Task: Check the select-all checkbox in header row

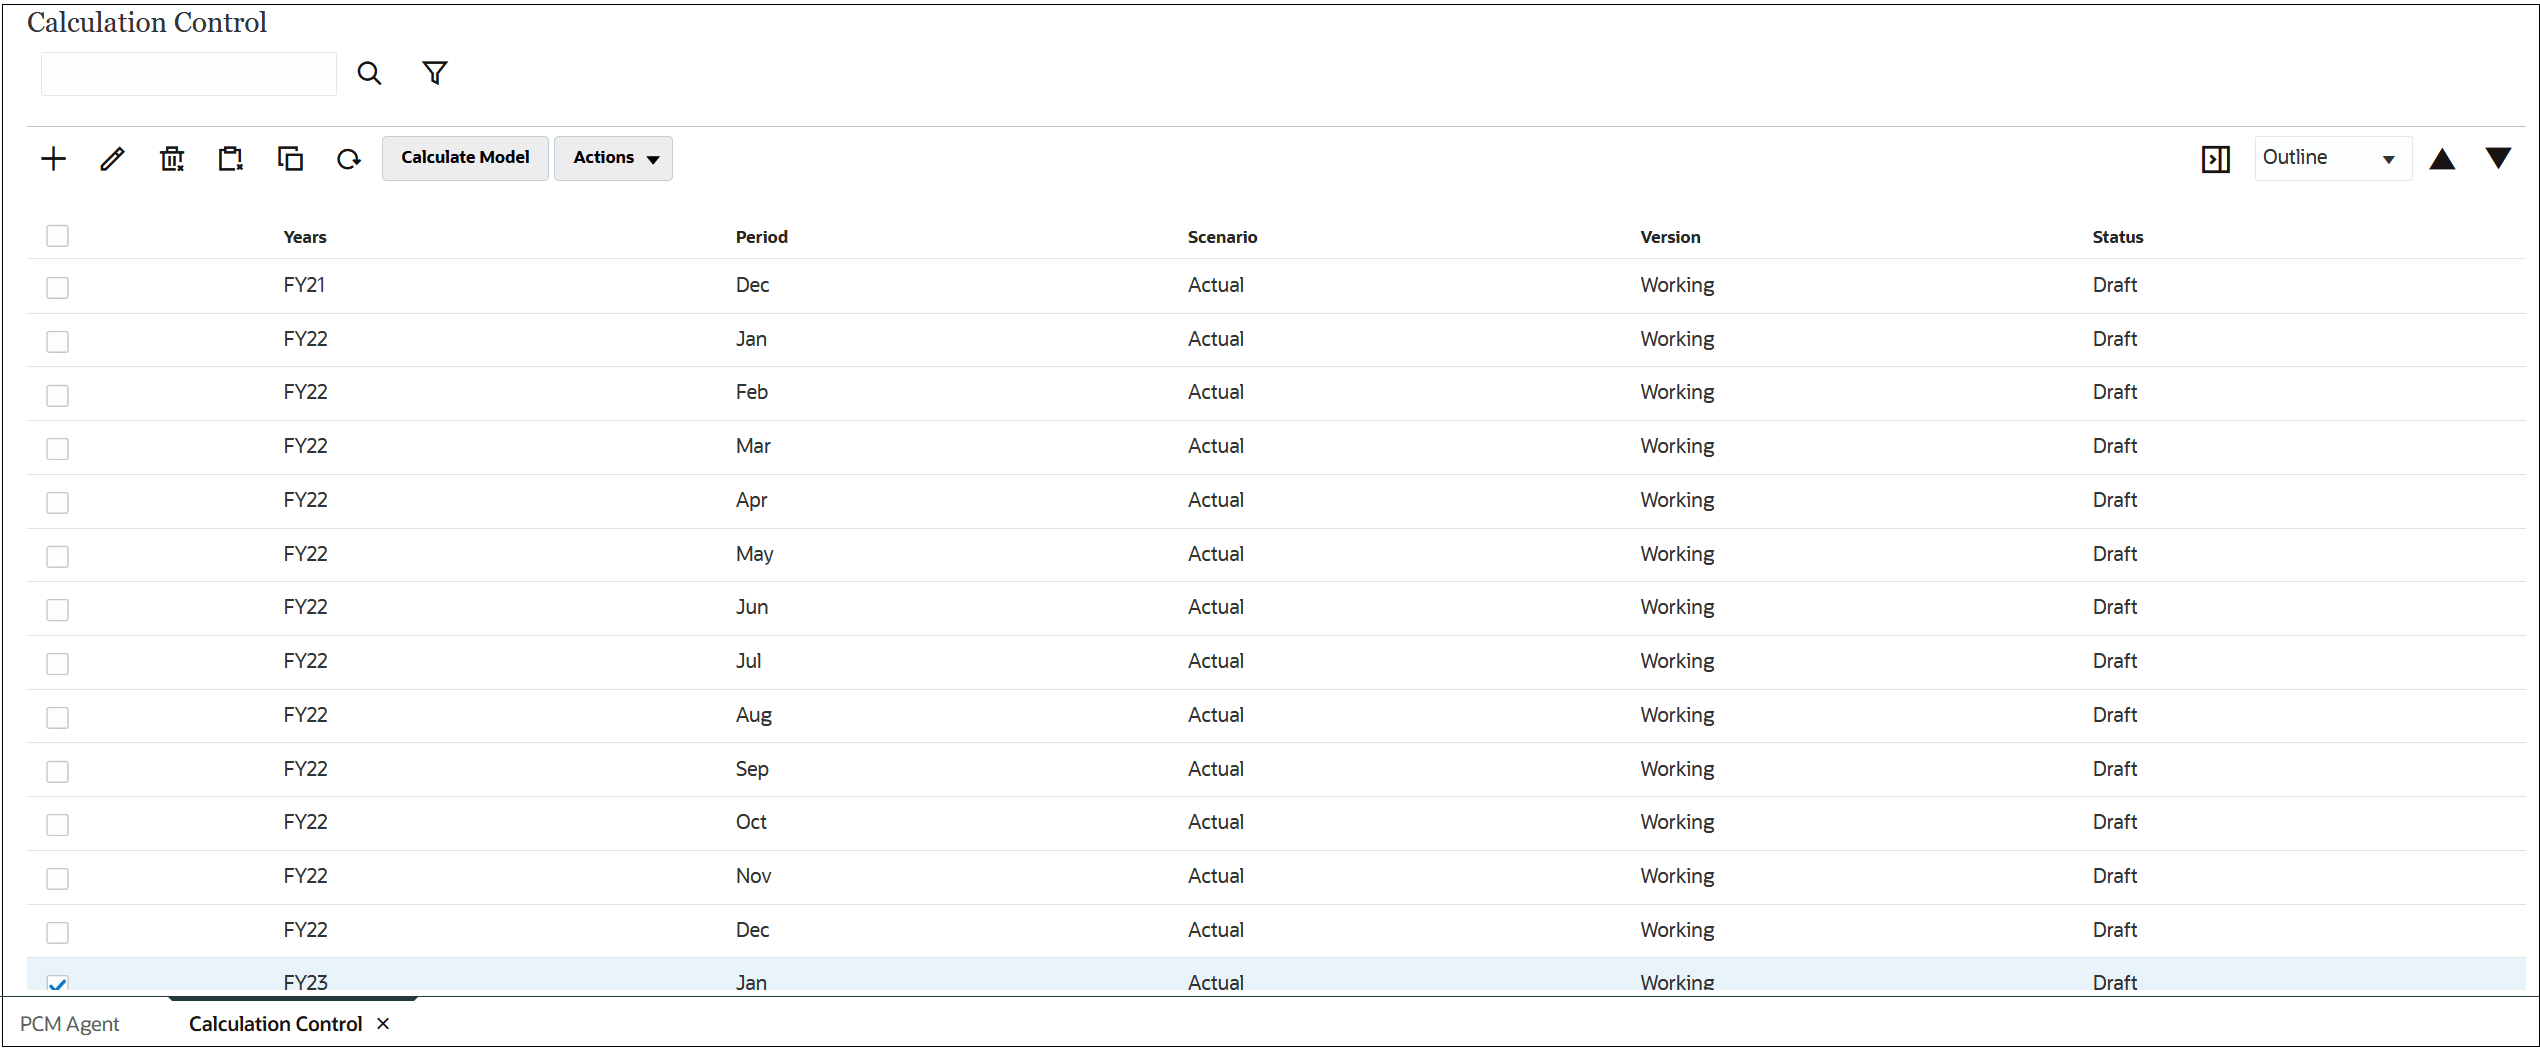Action: click(57, 235)
